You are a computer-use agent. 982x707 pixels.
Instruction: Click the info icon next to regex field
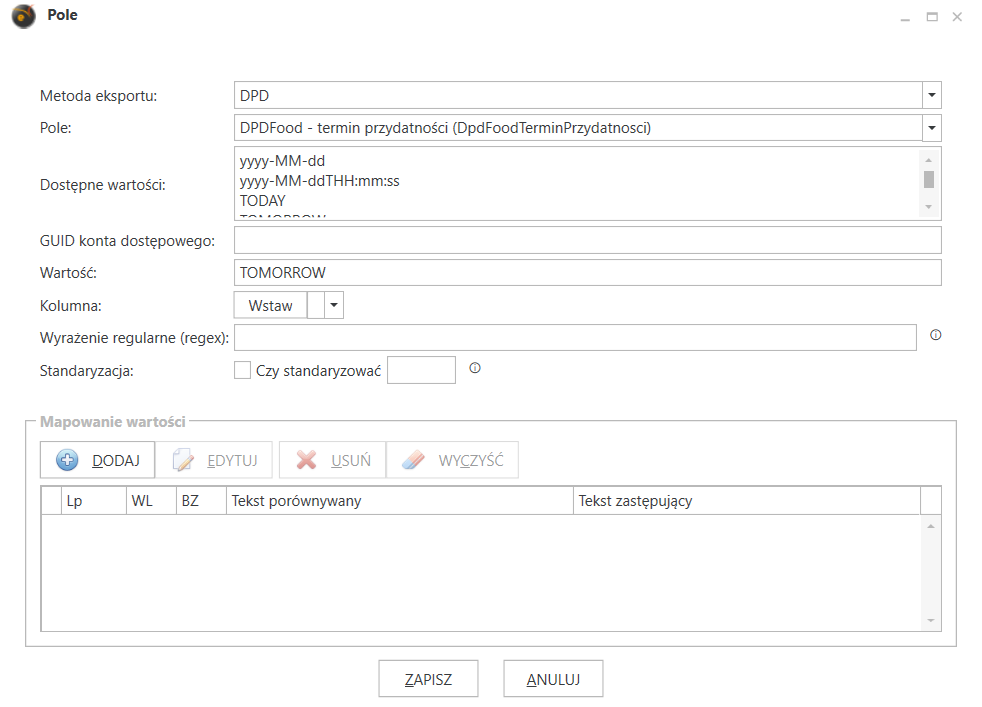pyautogui.click(x=936, y=335)
